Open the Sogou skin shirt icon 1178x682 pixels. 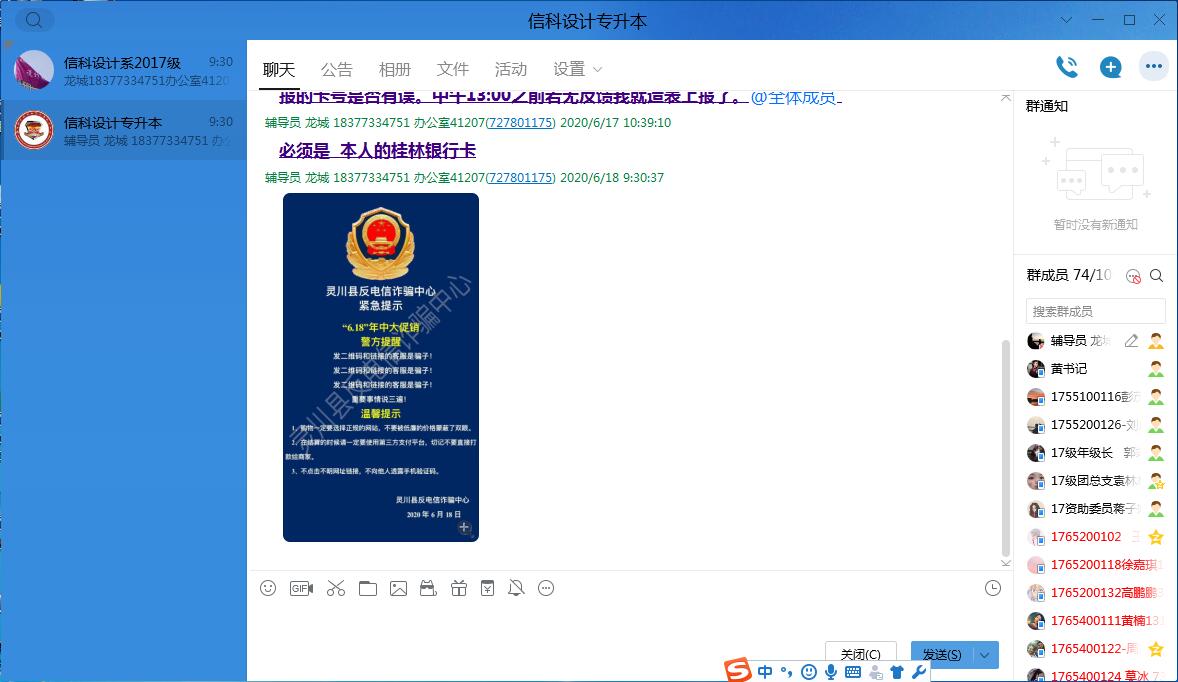pos(897,672)
